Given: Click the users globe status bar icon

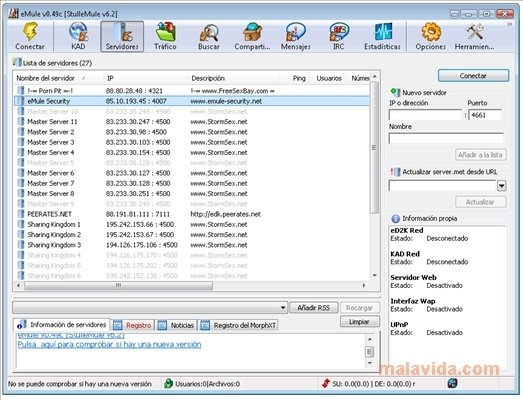Looking at the screenshot, I should click(168, 383).
